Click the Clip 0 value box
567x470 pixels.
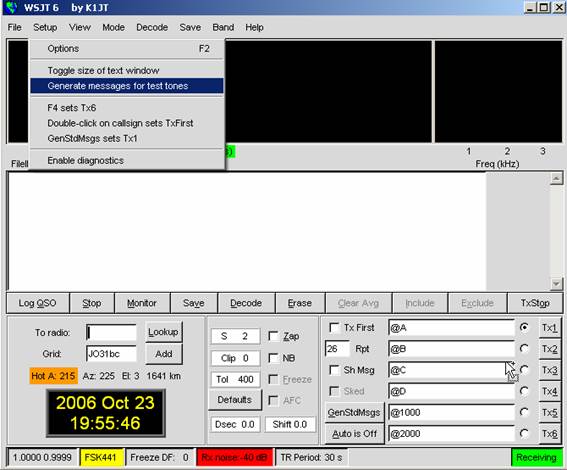(235, 358)
